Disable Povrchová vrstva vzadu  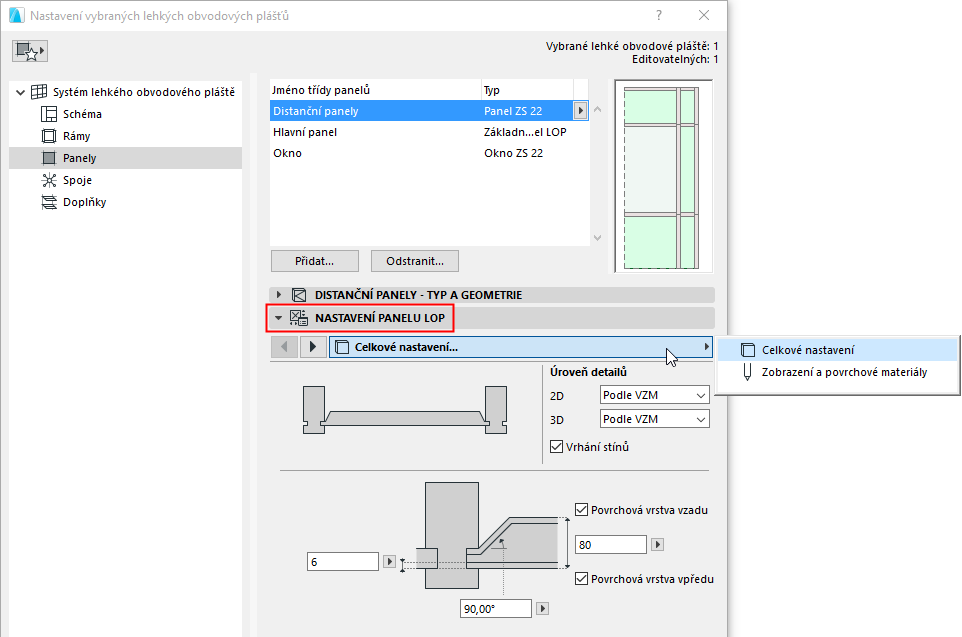[x=580, y=509]
